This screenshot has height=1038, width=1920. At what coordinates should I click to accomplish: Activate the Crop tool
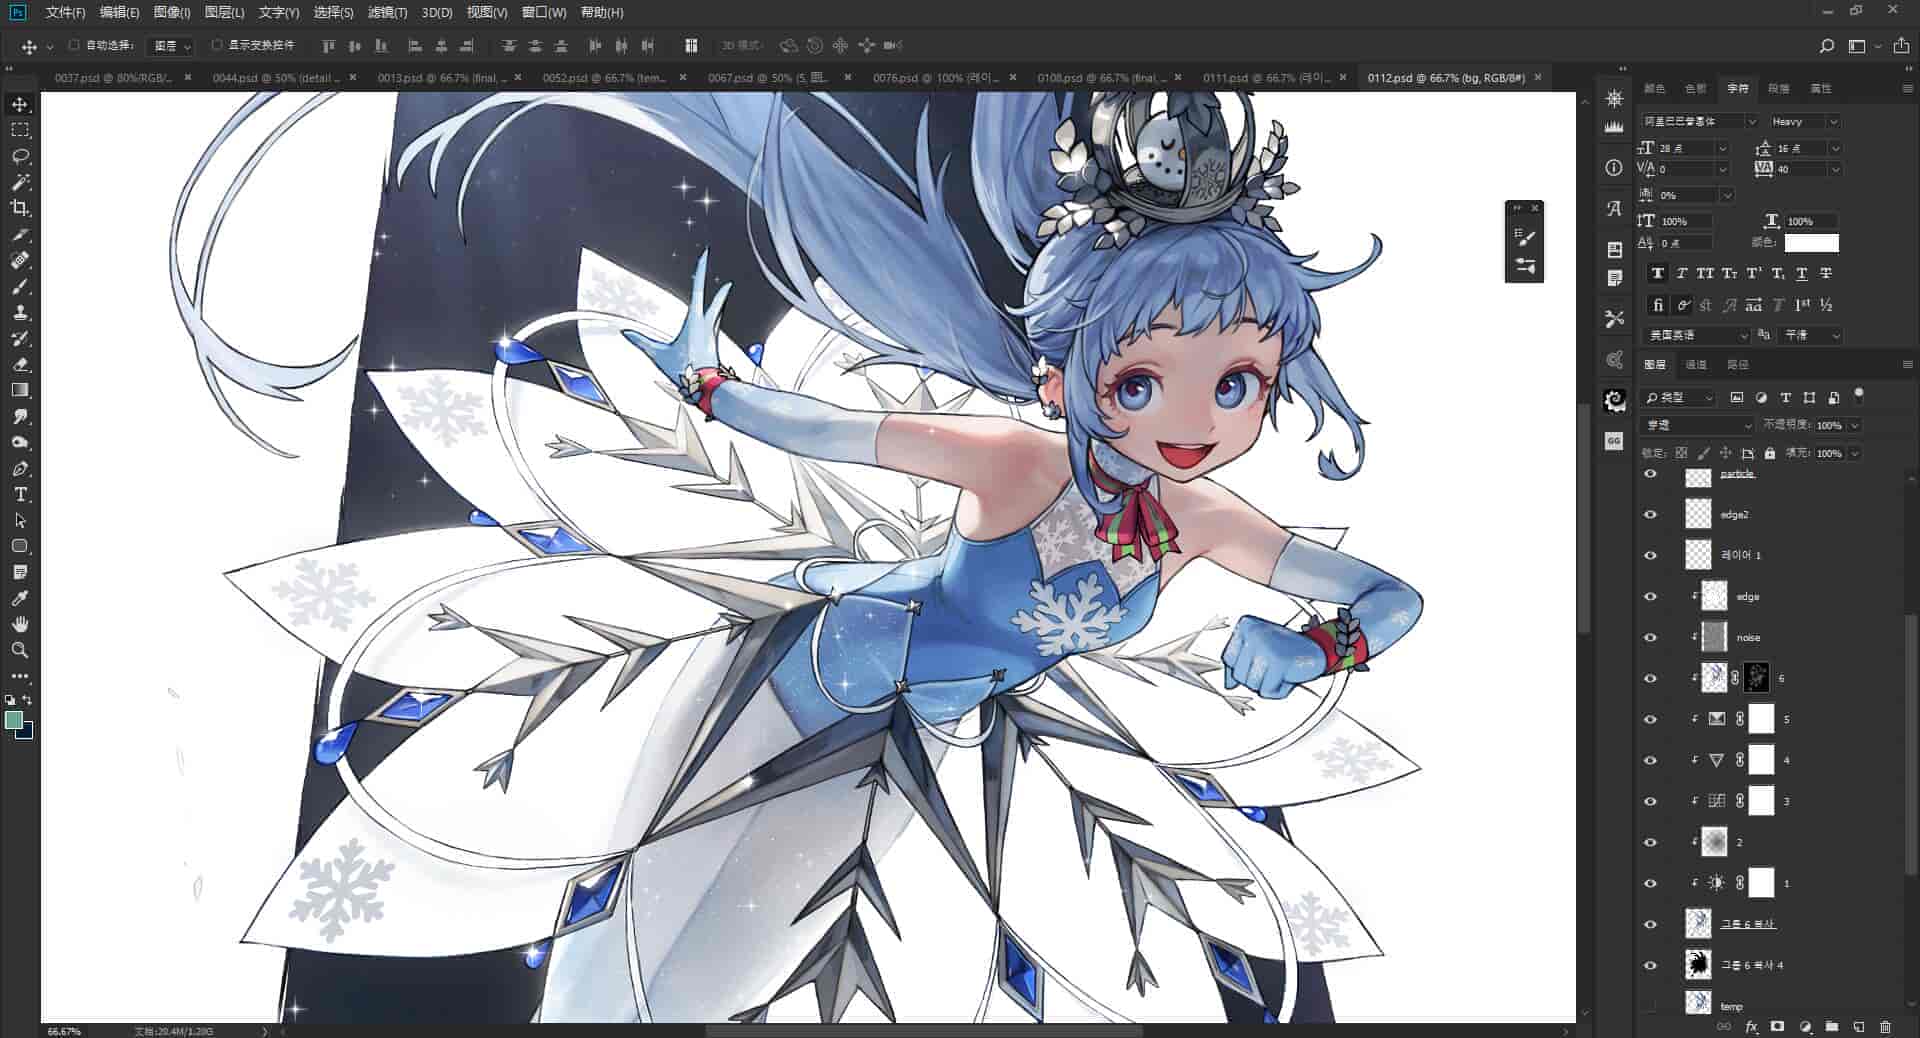point(20,208)
